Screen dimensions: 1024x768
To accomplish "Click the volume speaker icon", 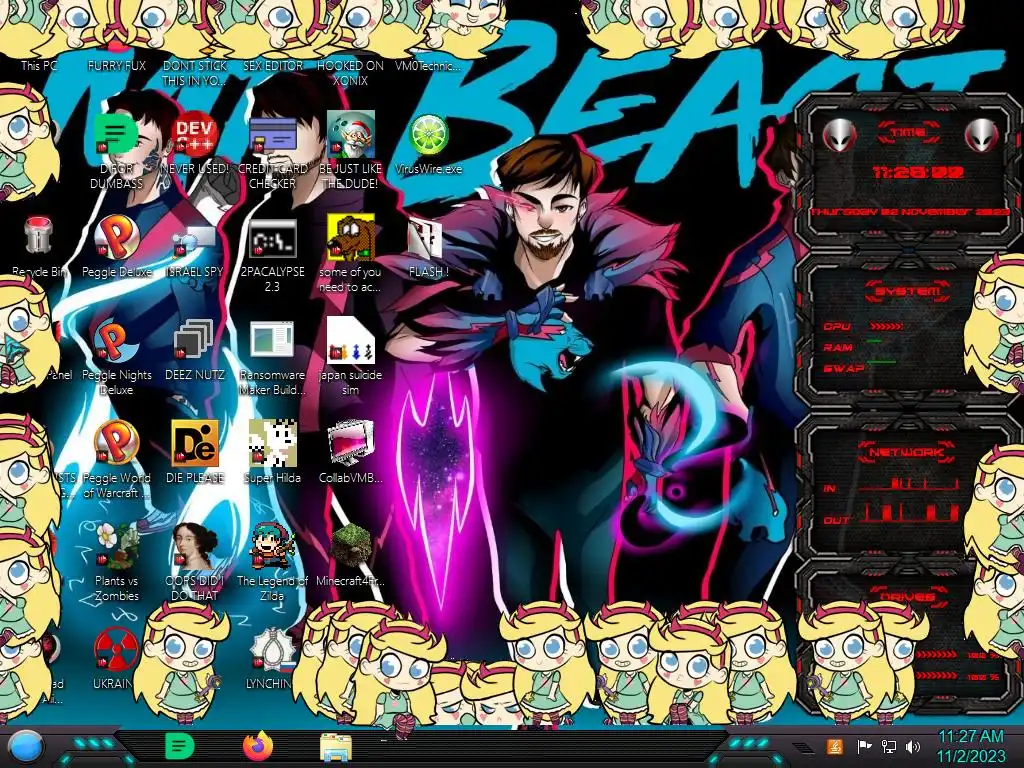I will pos(913,746).
